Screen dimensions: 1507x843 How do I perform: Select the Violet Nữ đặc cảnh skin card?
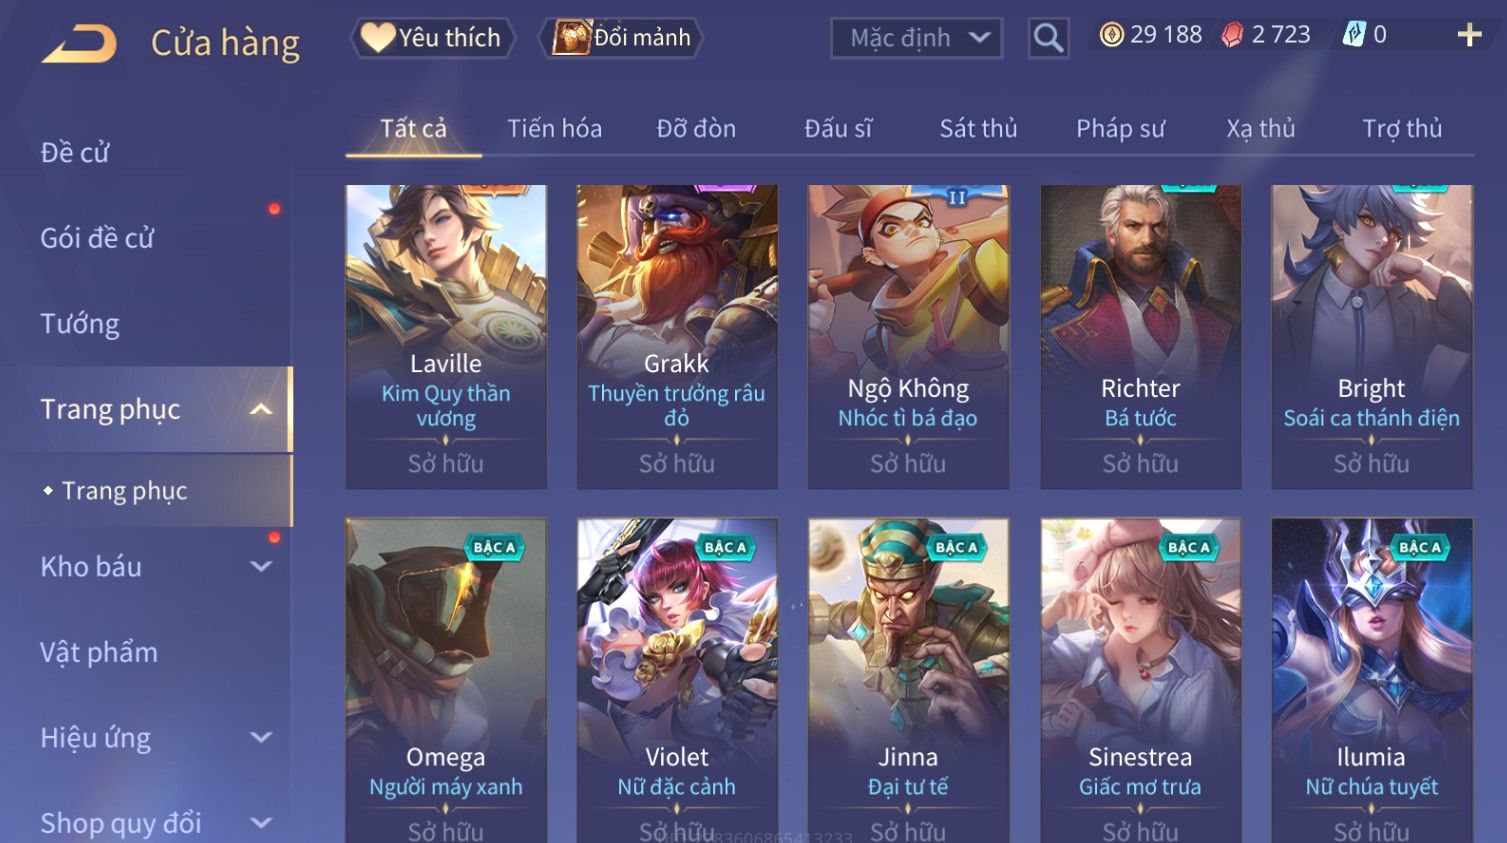677,680
